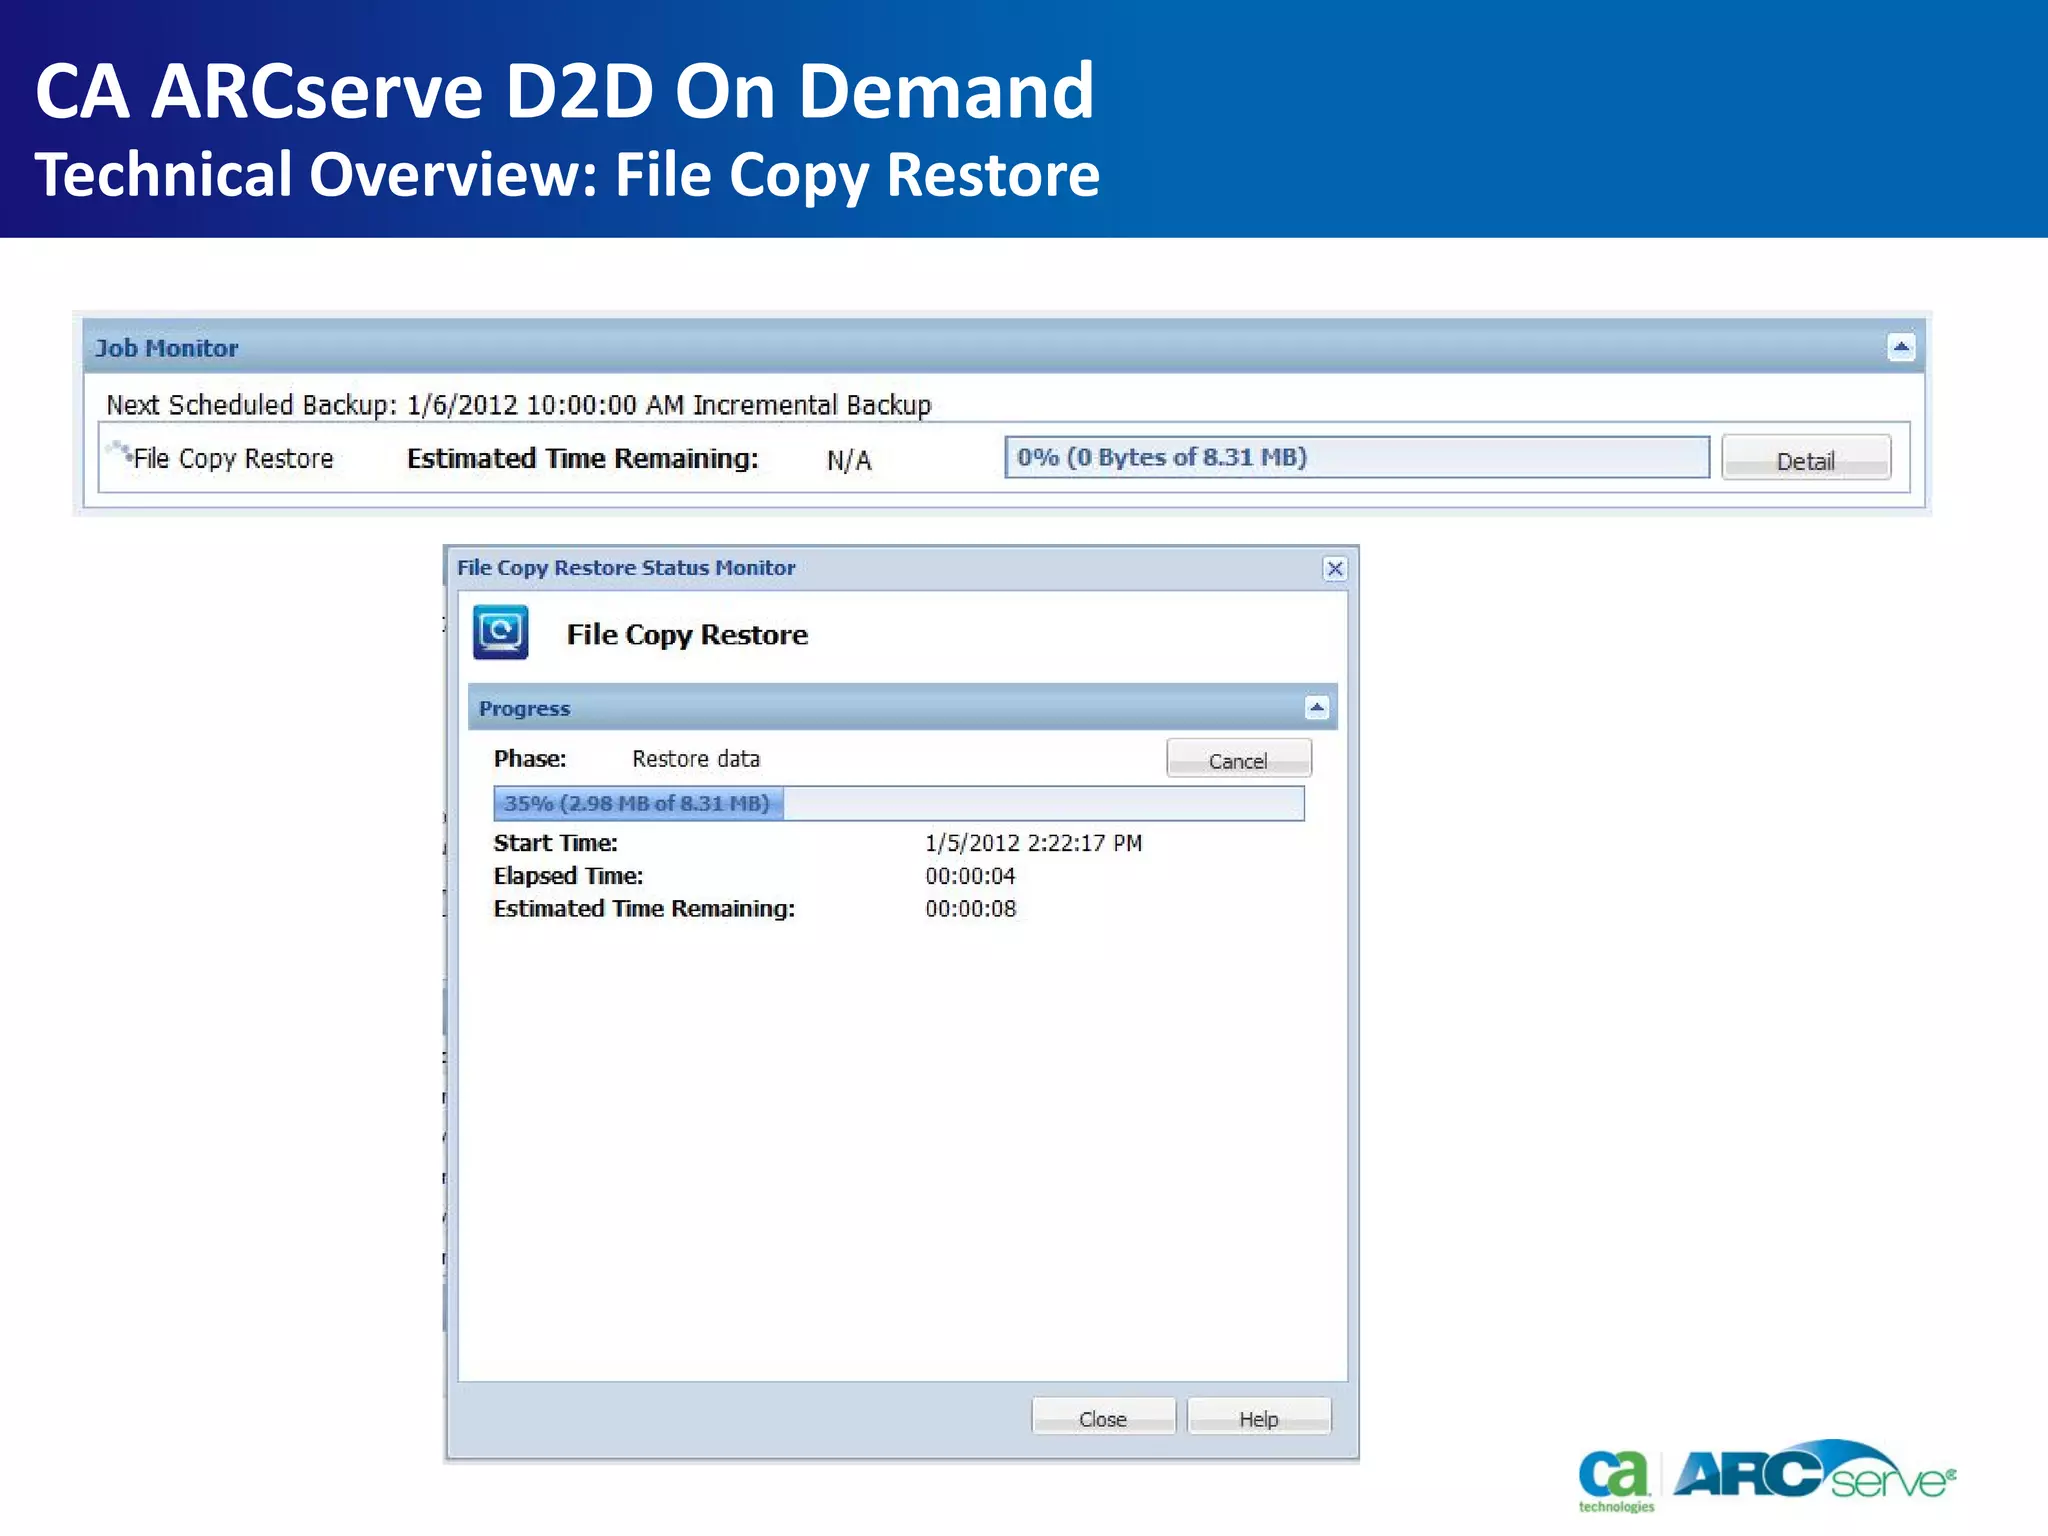Click the N/A estimated time value
The image size is (2048, 1536).
click(849, 460)
